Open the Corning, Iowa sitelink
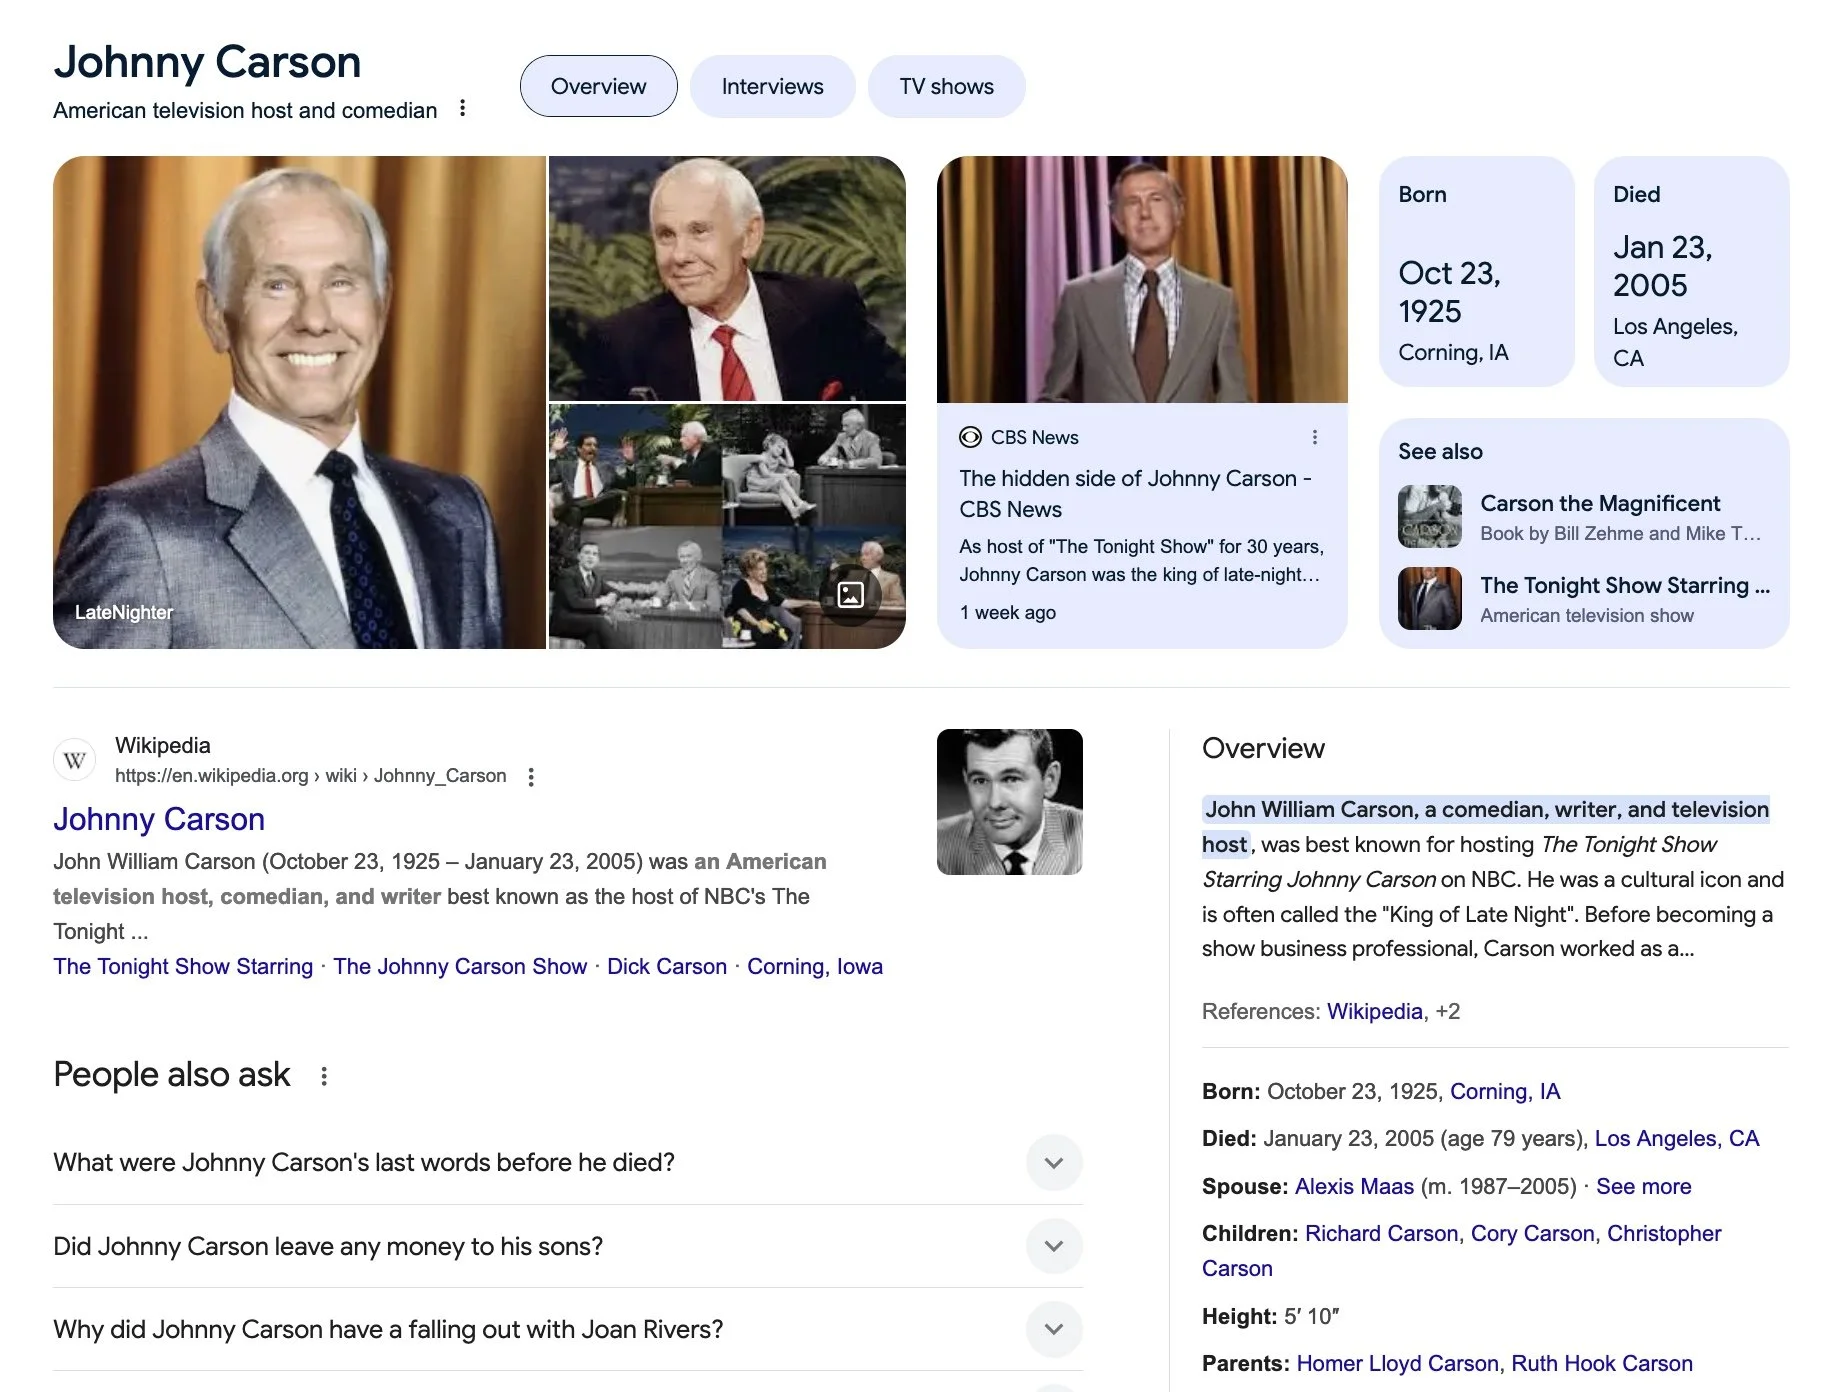1838x1392 pixels. pos(815,966)
